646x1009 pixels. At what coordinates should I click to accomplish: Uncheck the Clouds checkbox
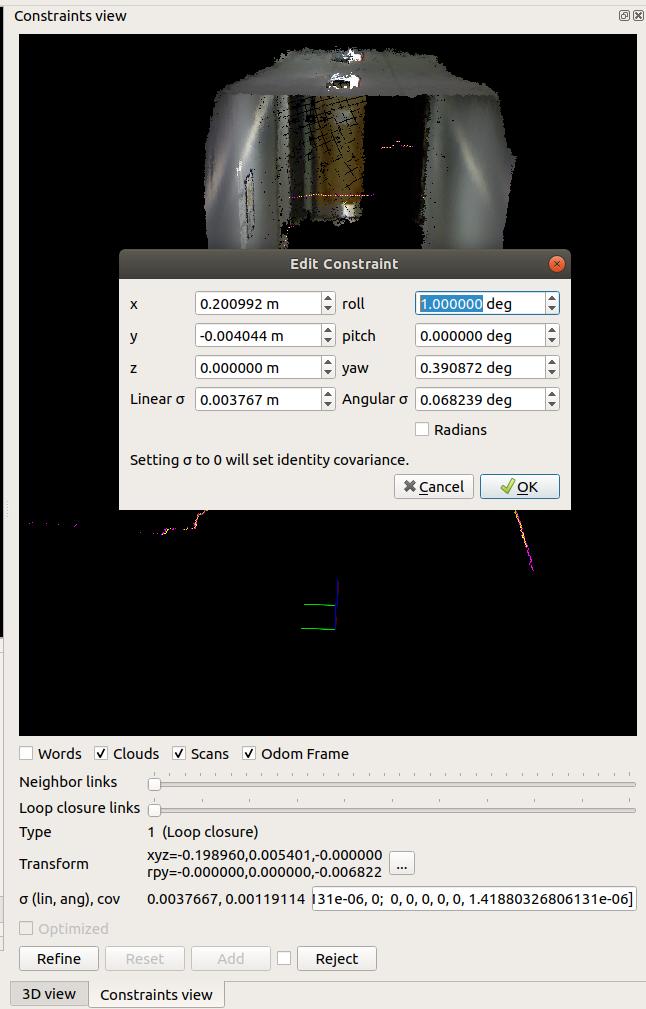[x=102, y=754]
